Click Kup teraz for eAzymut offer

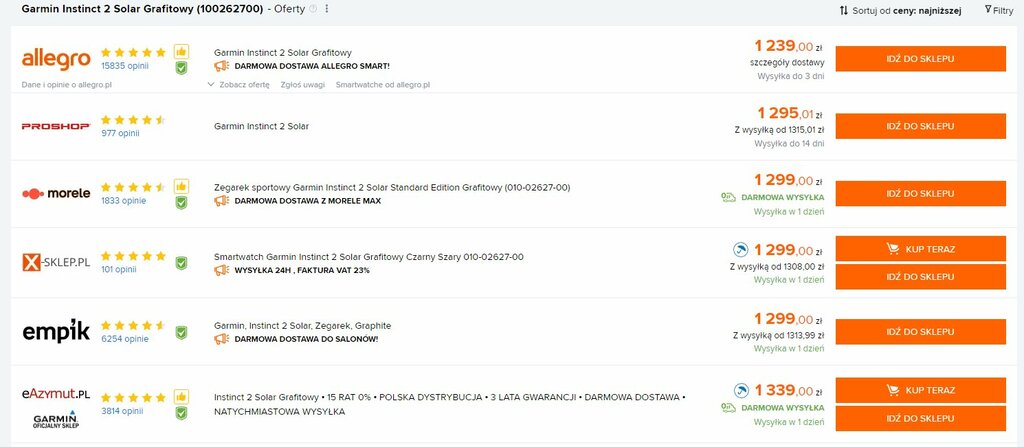[920, 390]
